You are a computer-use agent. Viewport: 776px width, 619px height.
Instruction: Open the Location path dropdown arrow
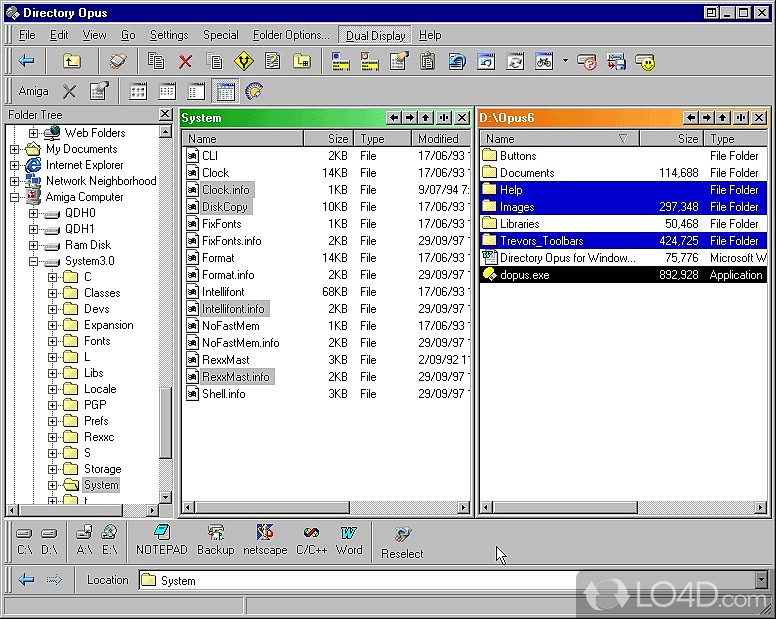click(760, 580)
